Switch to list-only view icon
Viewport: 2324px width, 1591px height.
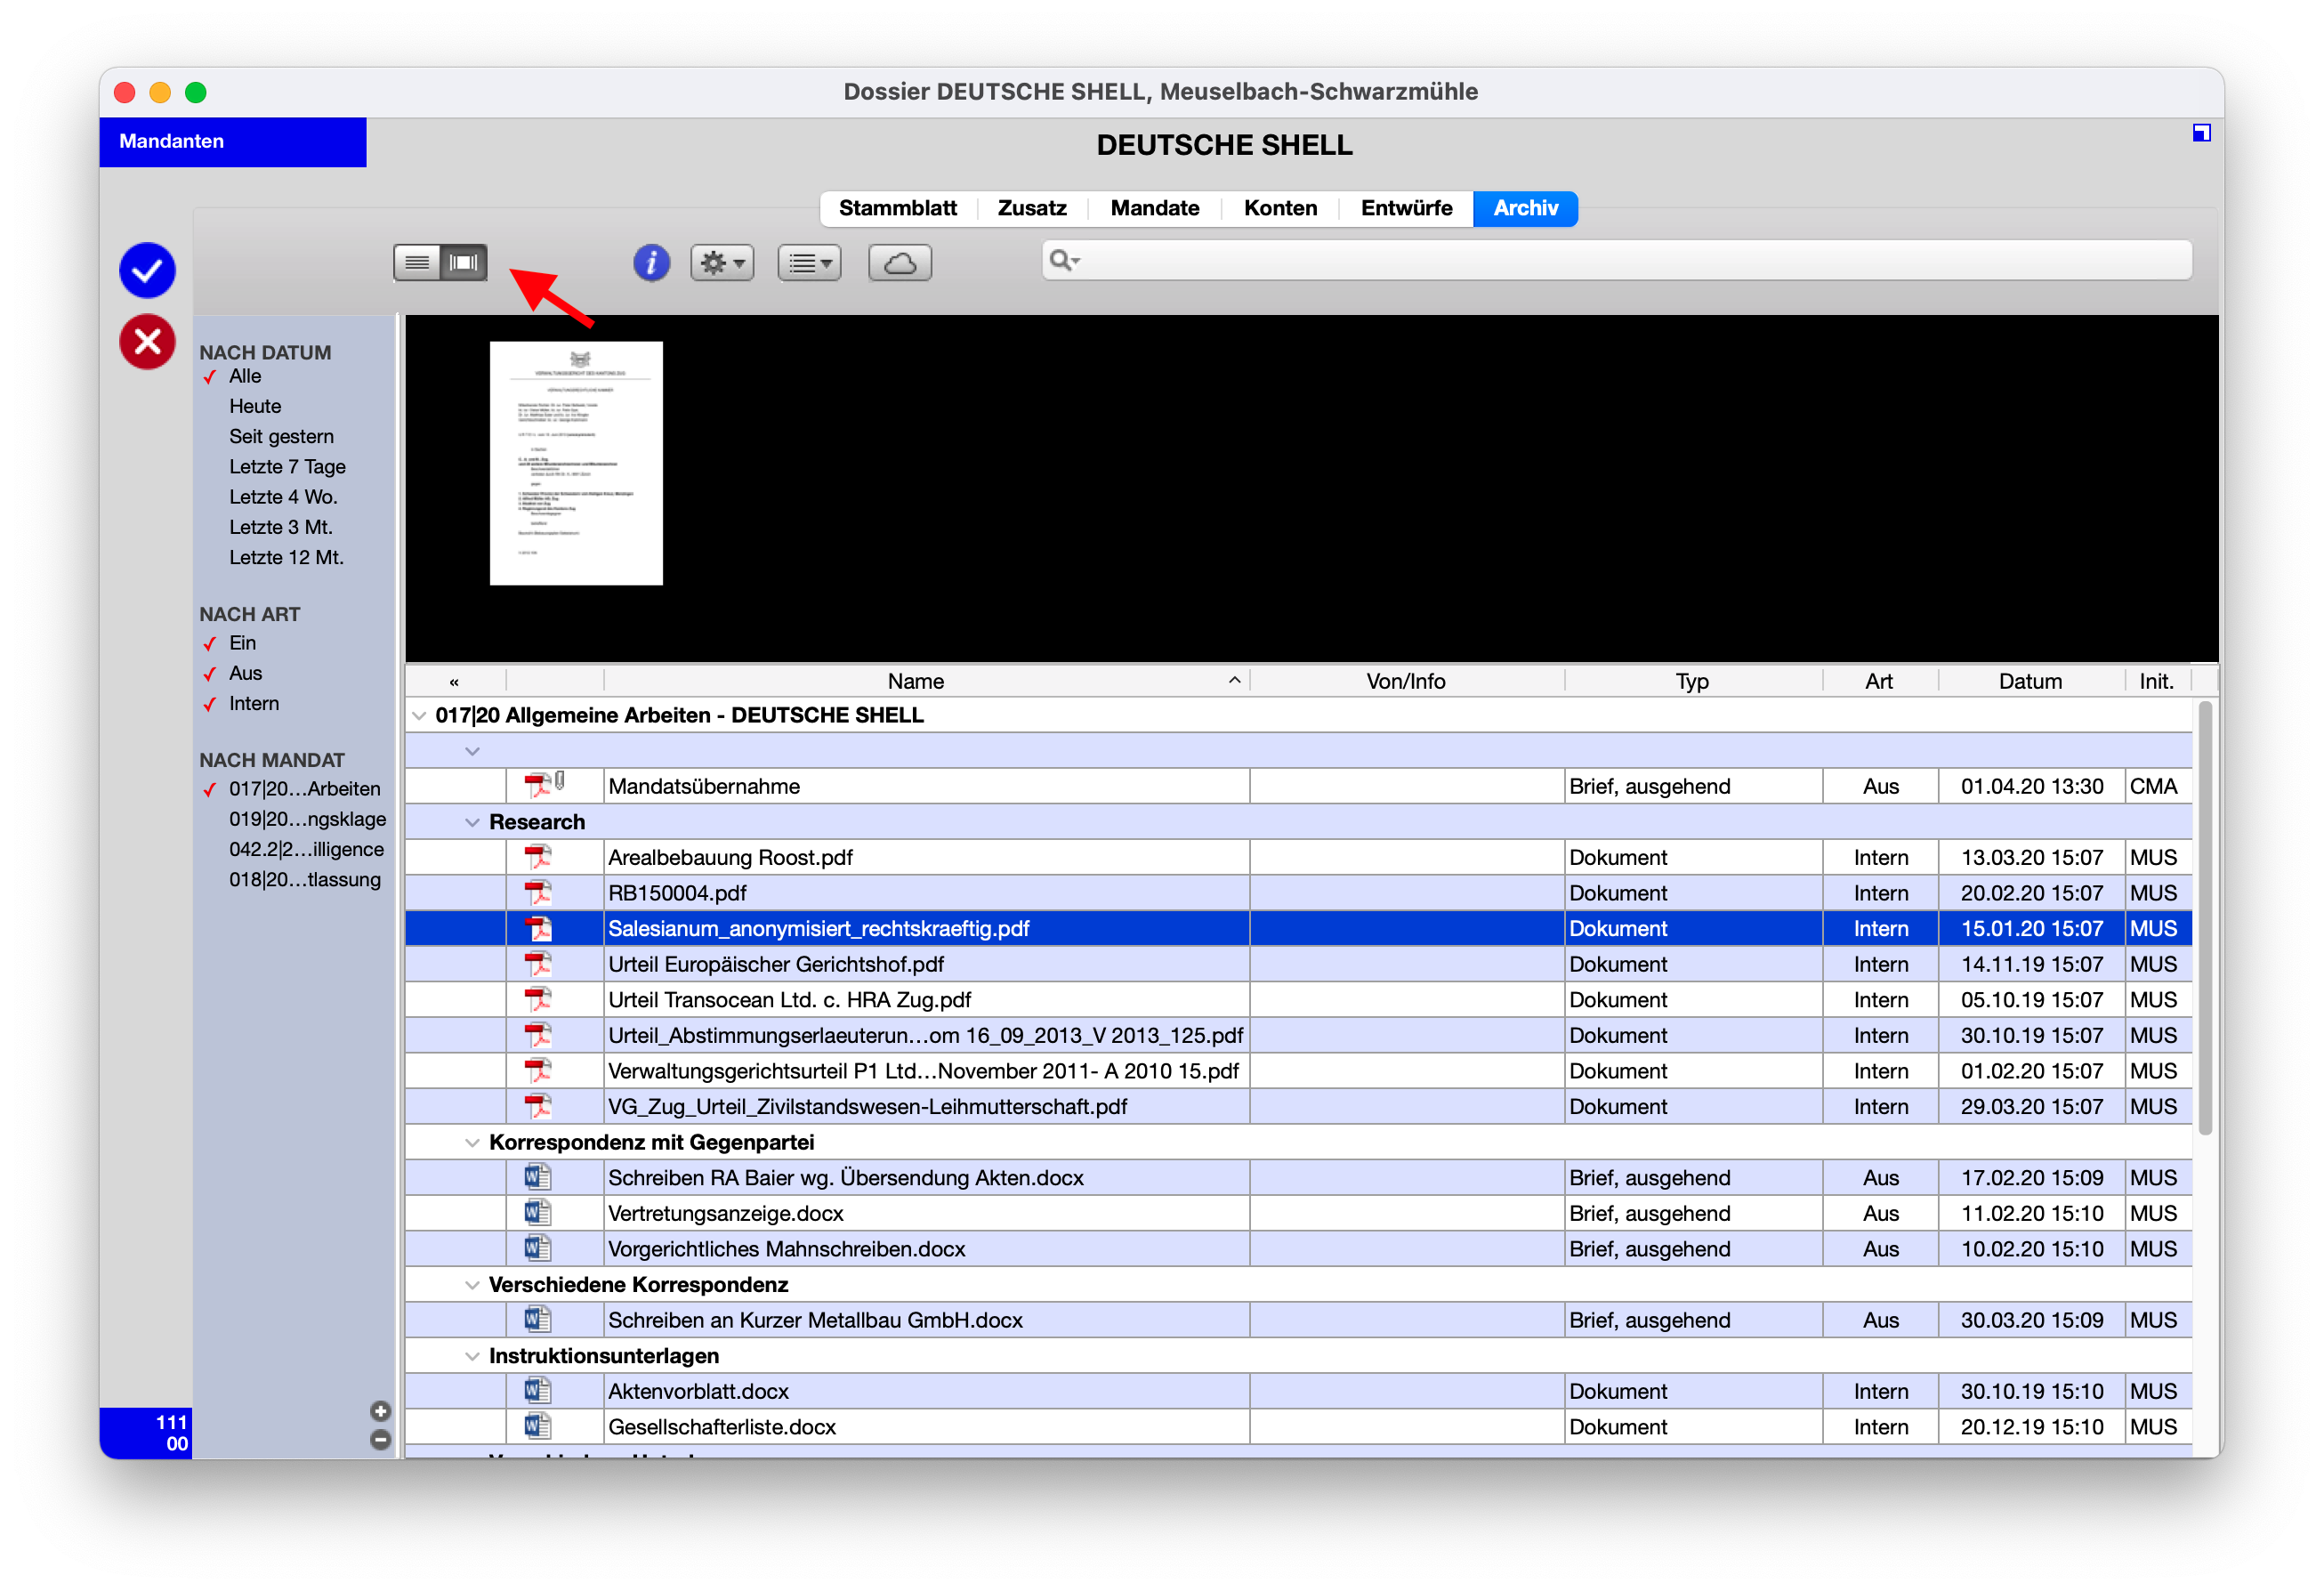coord(417,263)
